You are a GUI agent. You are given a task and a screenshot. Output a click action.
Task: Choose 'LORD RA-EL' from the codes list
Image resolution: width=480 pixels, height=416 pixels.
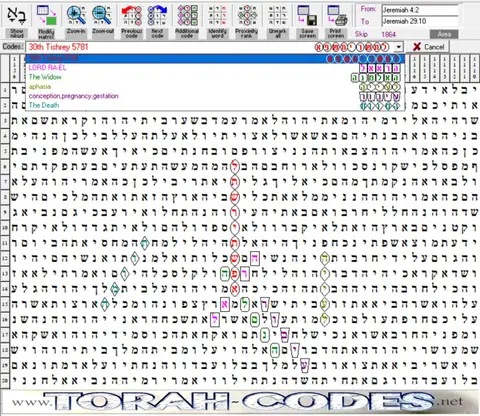coord(215,68)
